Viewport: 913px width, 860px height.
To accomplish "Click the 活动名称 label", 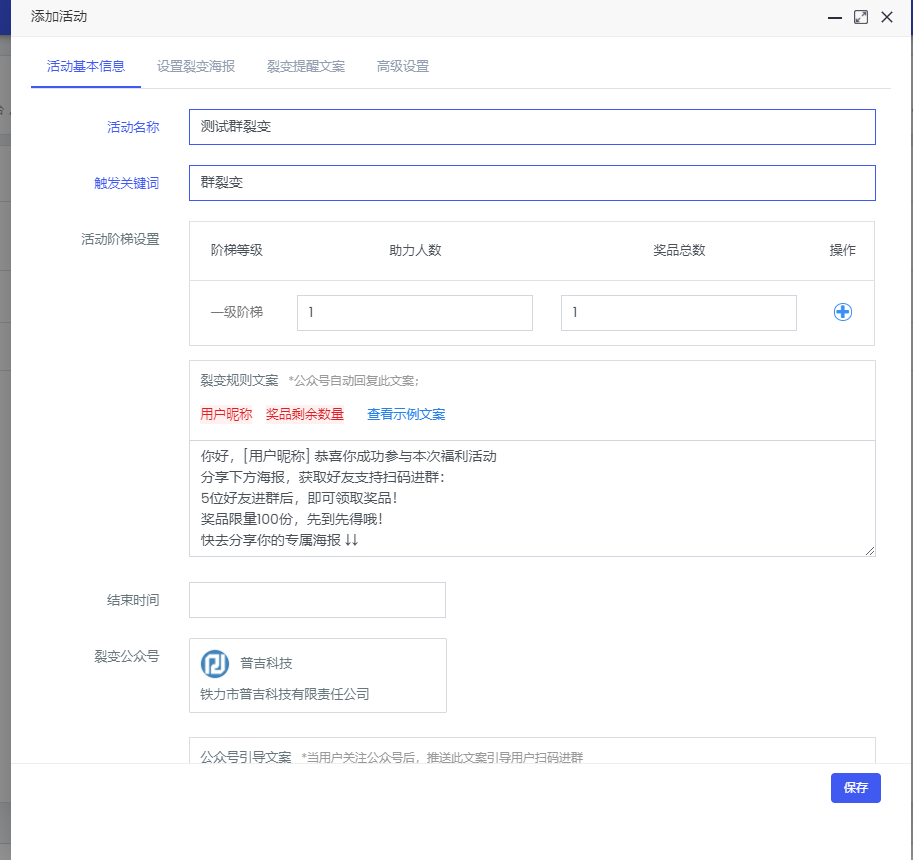I will pos(133,127).
